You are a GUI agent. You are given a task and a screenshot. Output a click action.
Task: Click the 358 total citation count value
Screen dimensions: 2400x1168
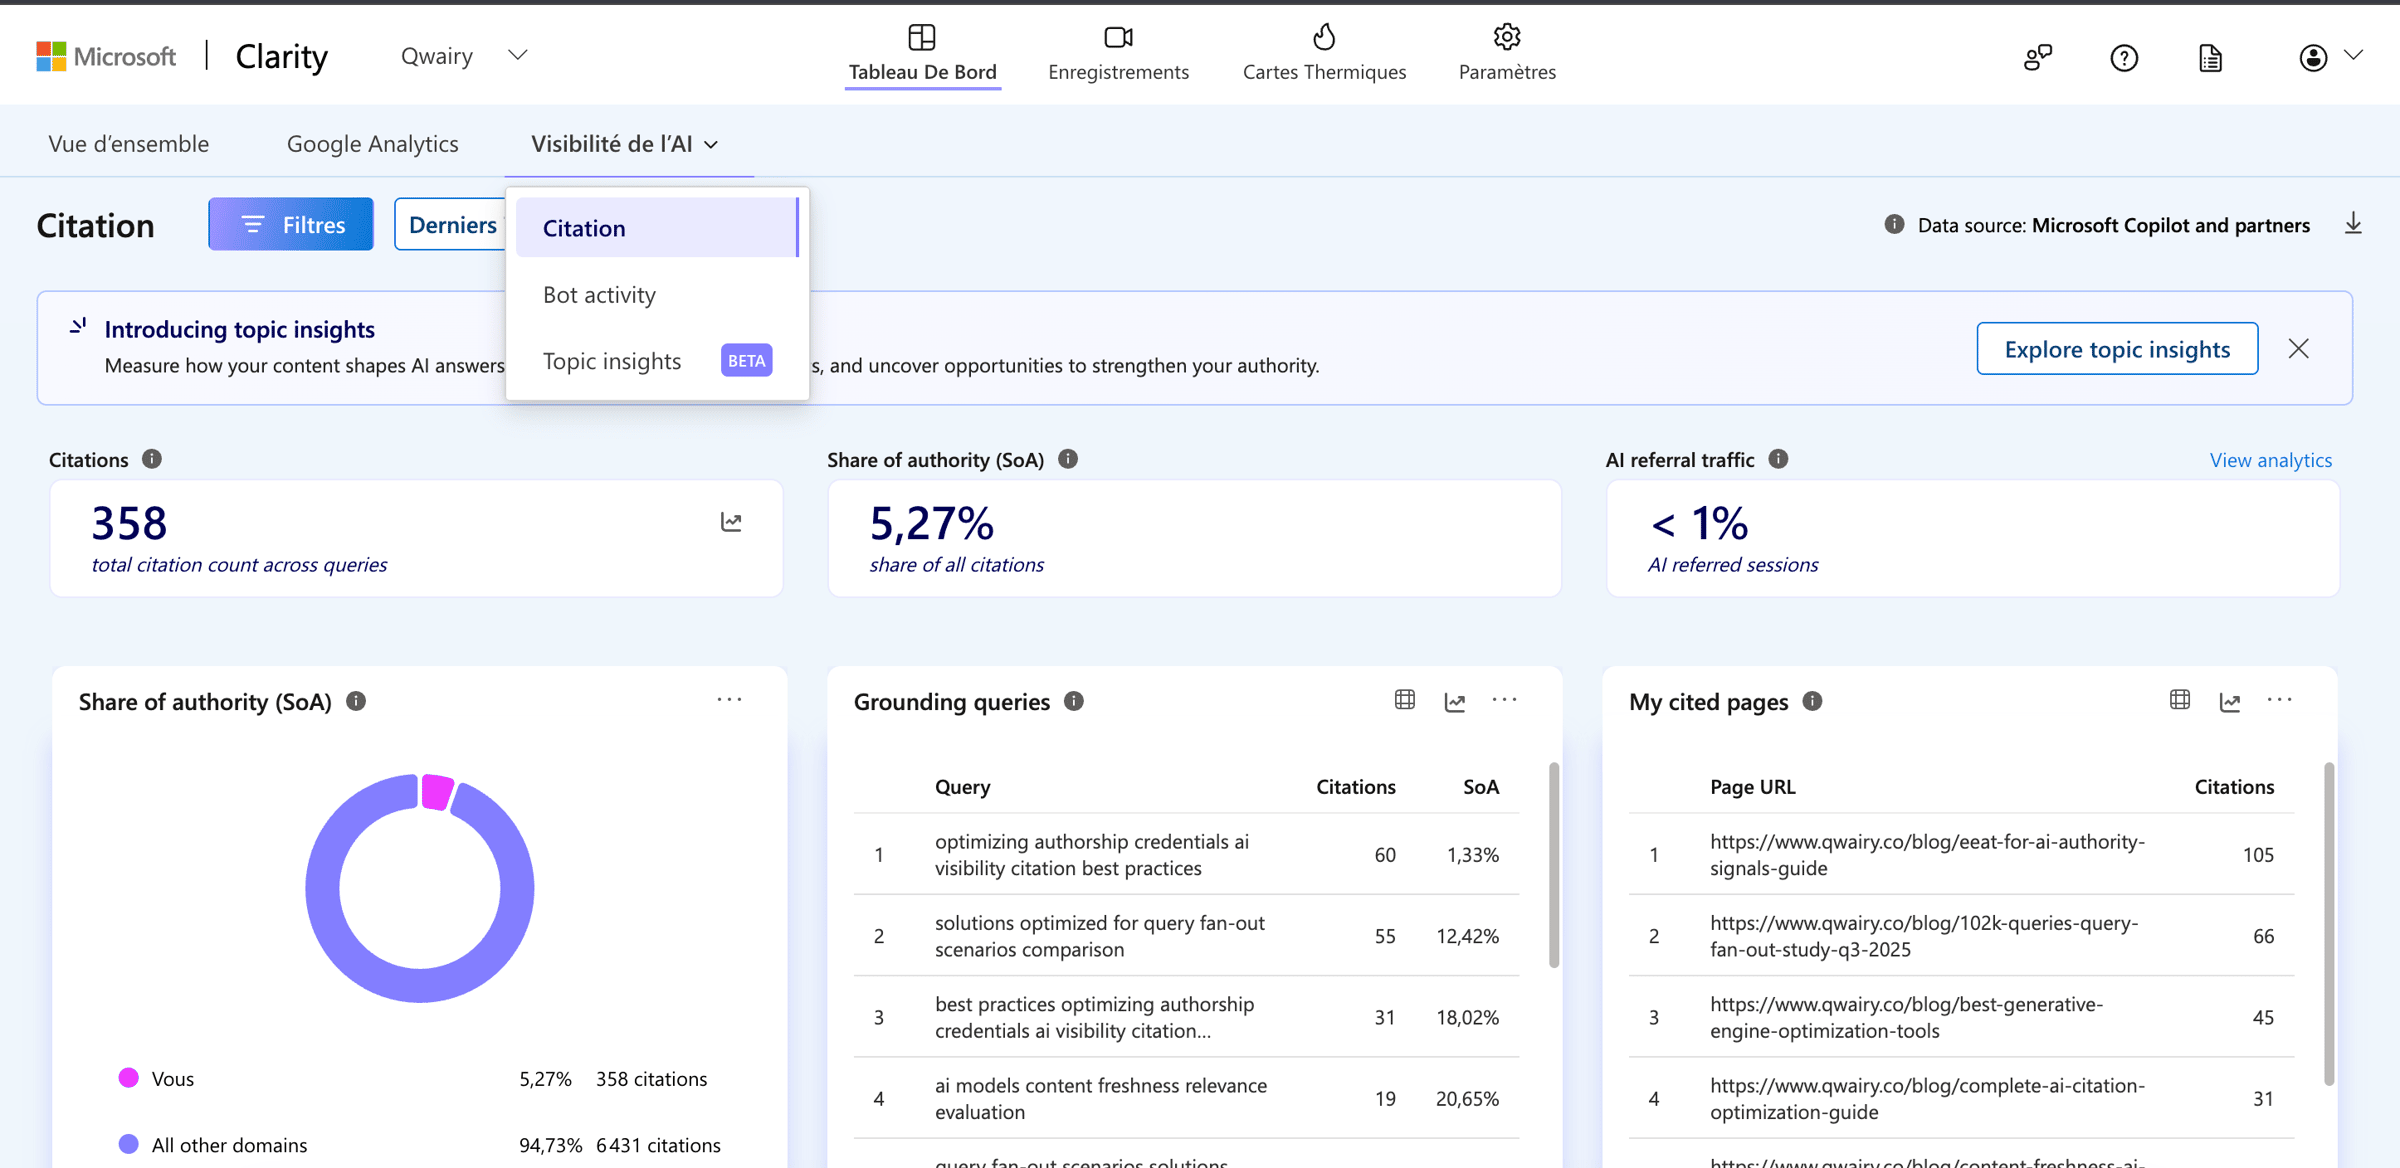(129, 523)
